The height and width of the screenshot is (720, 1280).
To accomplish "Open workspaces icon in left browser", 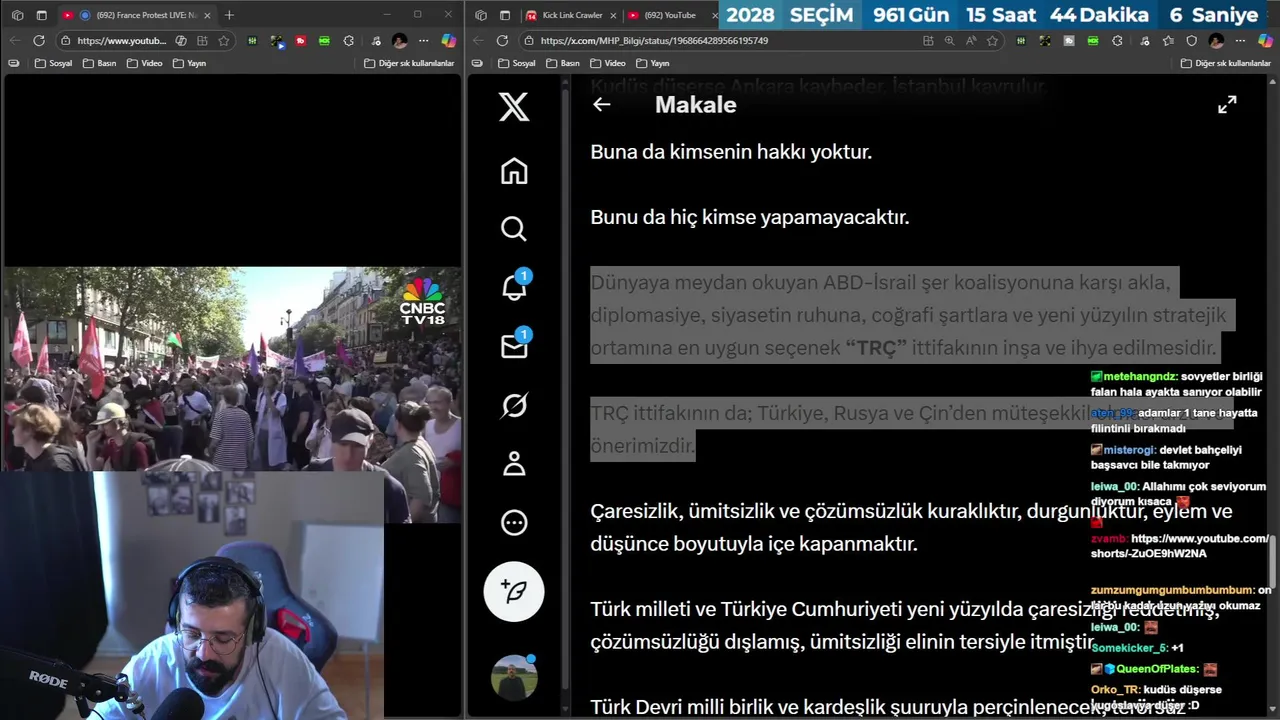I will tap(17, 15).
